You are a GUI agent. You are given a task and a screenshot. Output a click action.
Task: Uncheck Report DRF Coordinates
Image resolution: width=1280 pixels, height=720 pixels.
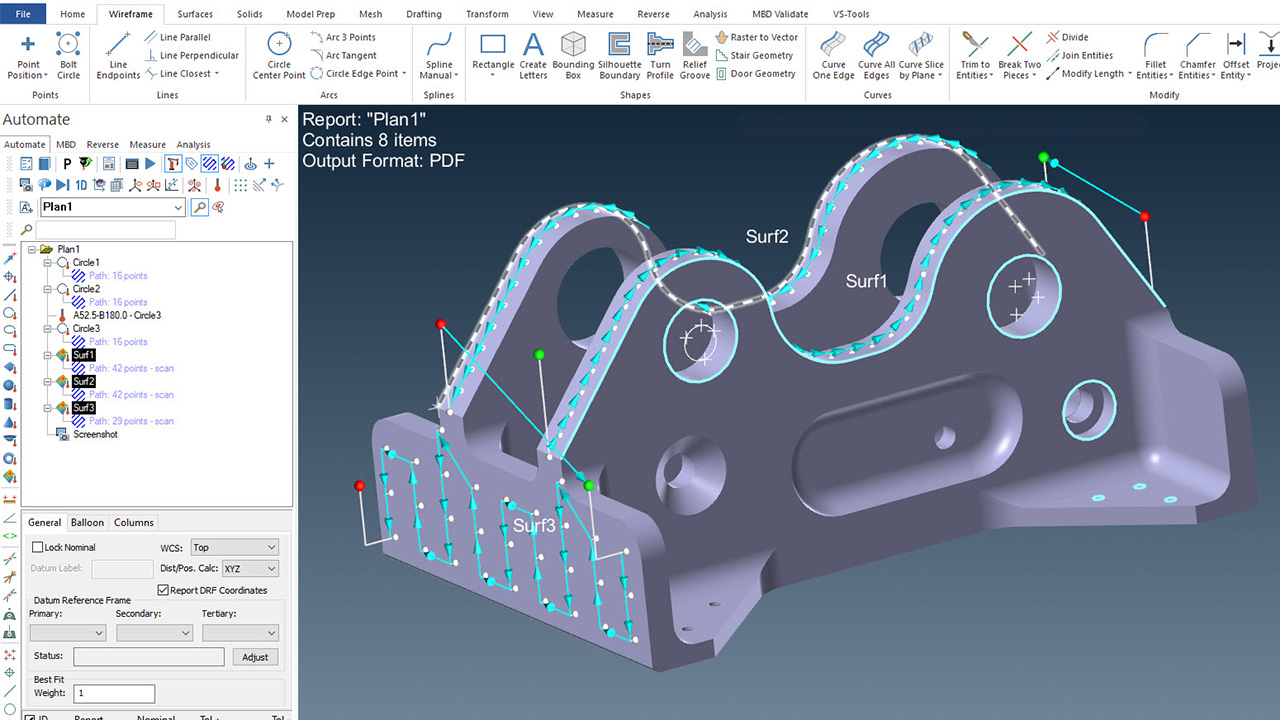pos(164,590)
